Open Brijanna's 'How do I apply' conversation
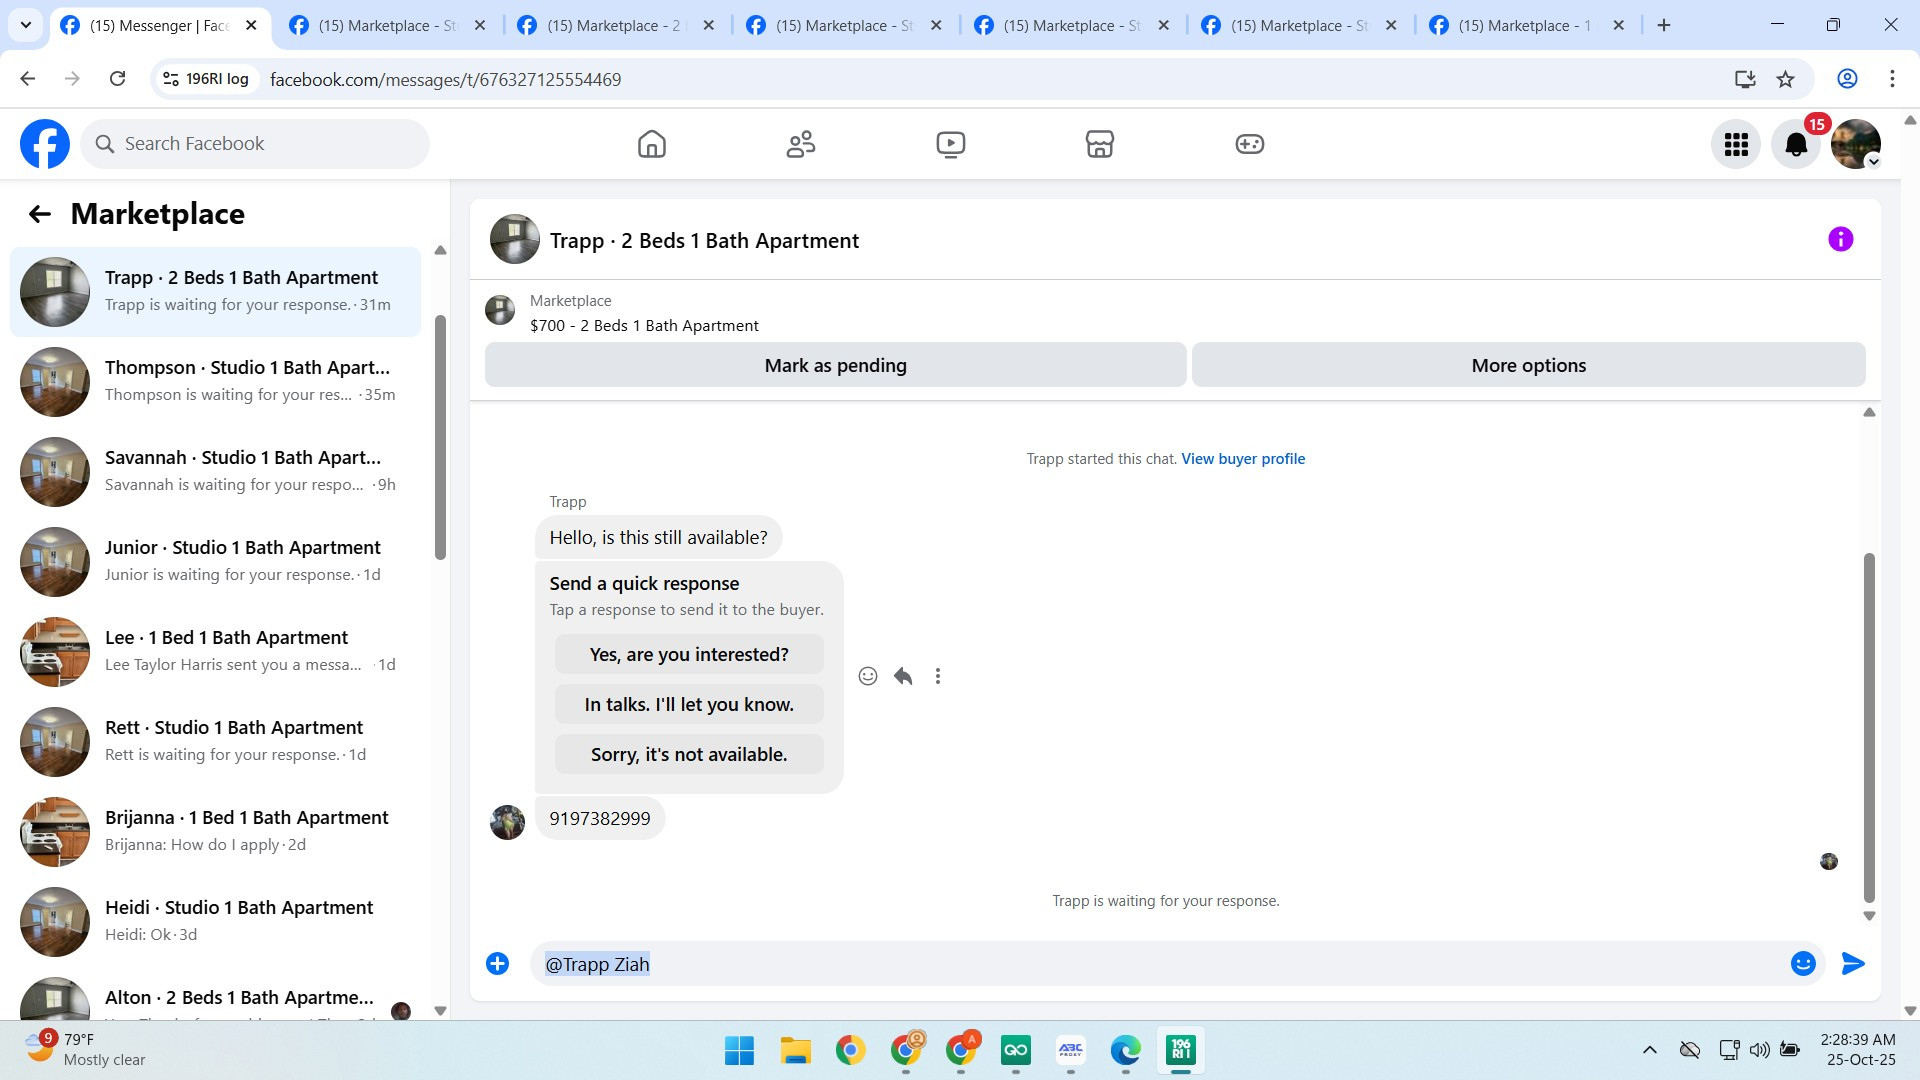 click(215, 831)
